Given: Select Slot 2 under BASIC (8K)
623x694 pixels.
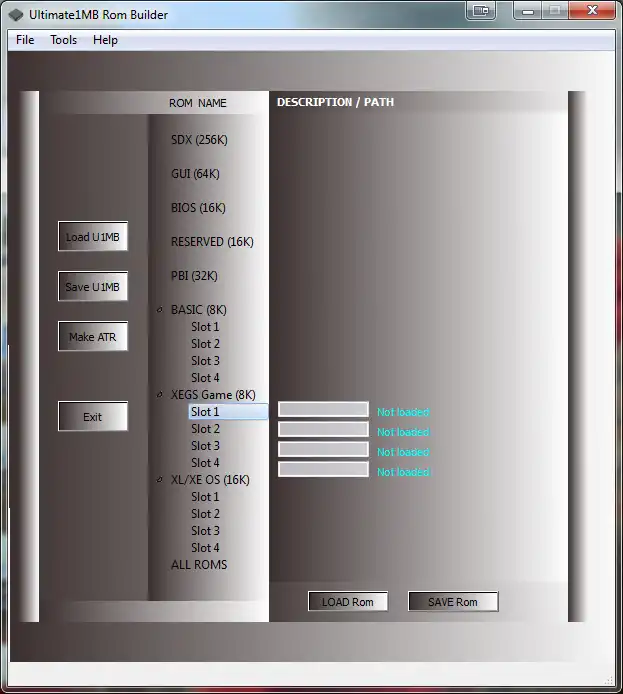Looking at the screenshot, I should (205, 343).
